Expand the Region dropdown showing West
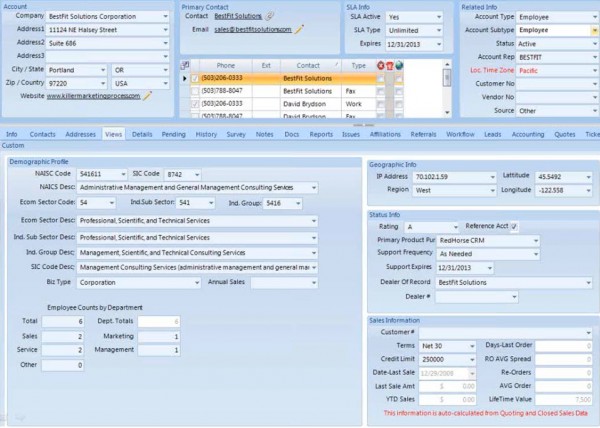The image size is (600, 428). [492, 190]
